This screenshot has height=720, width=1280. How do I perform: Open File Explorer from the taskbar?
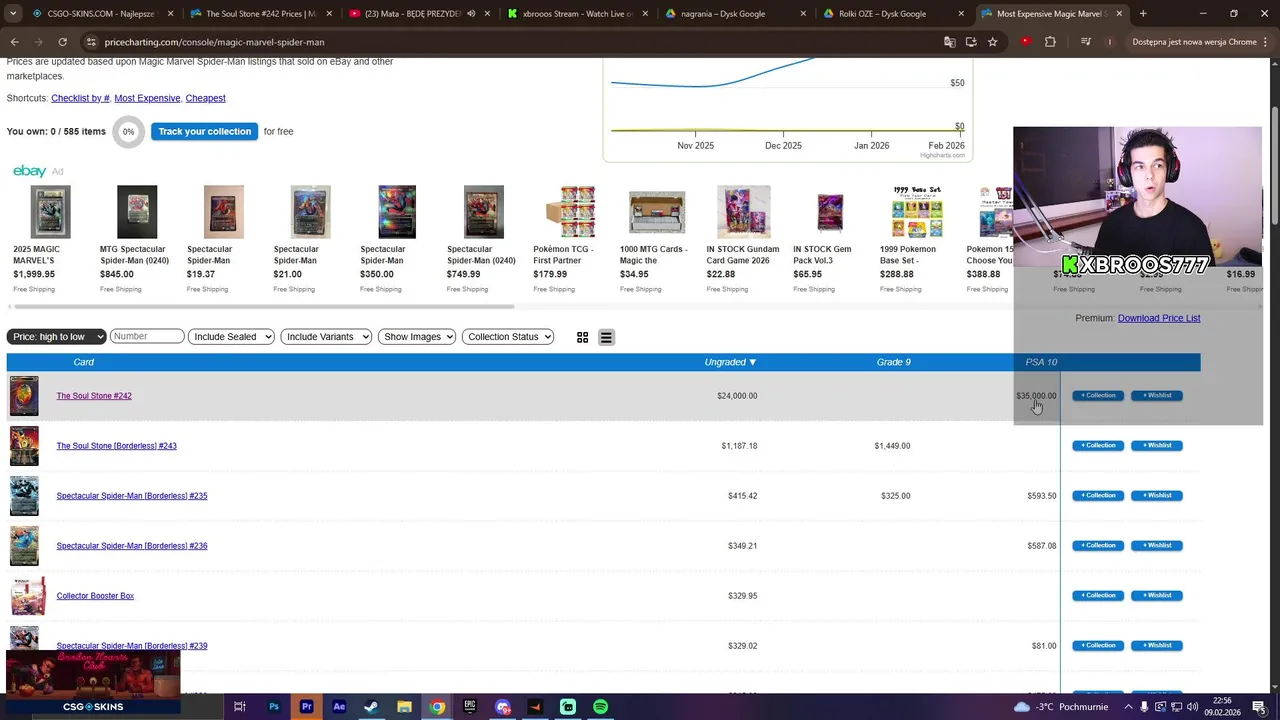tap(404, 707)
